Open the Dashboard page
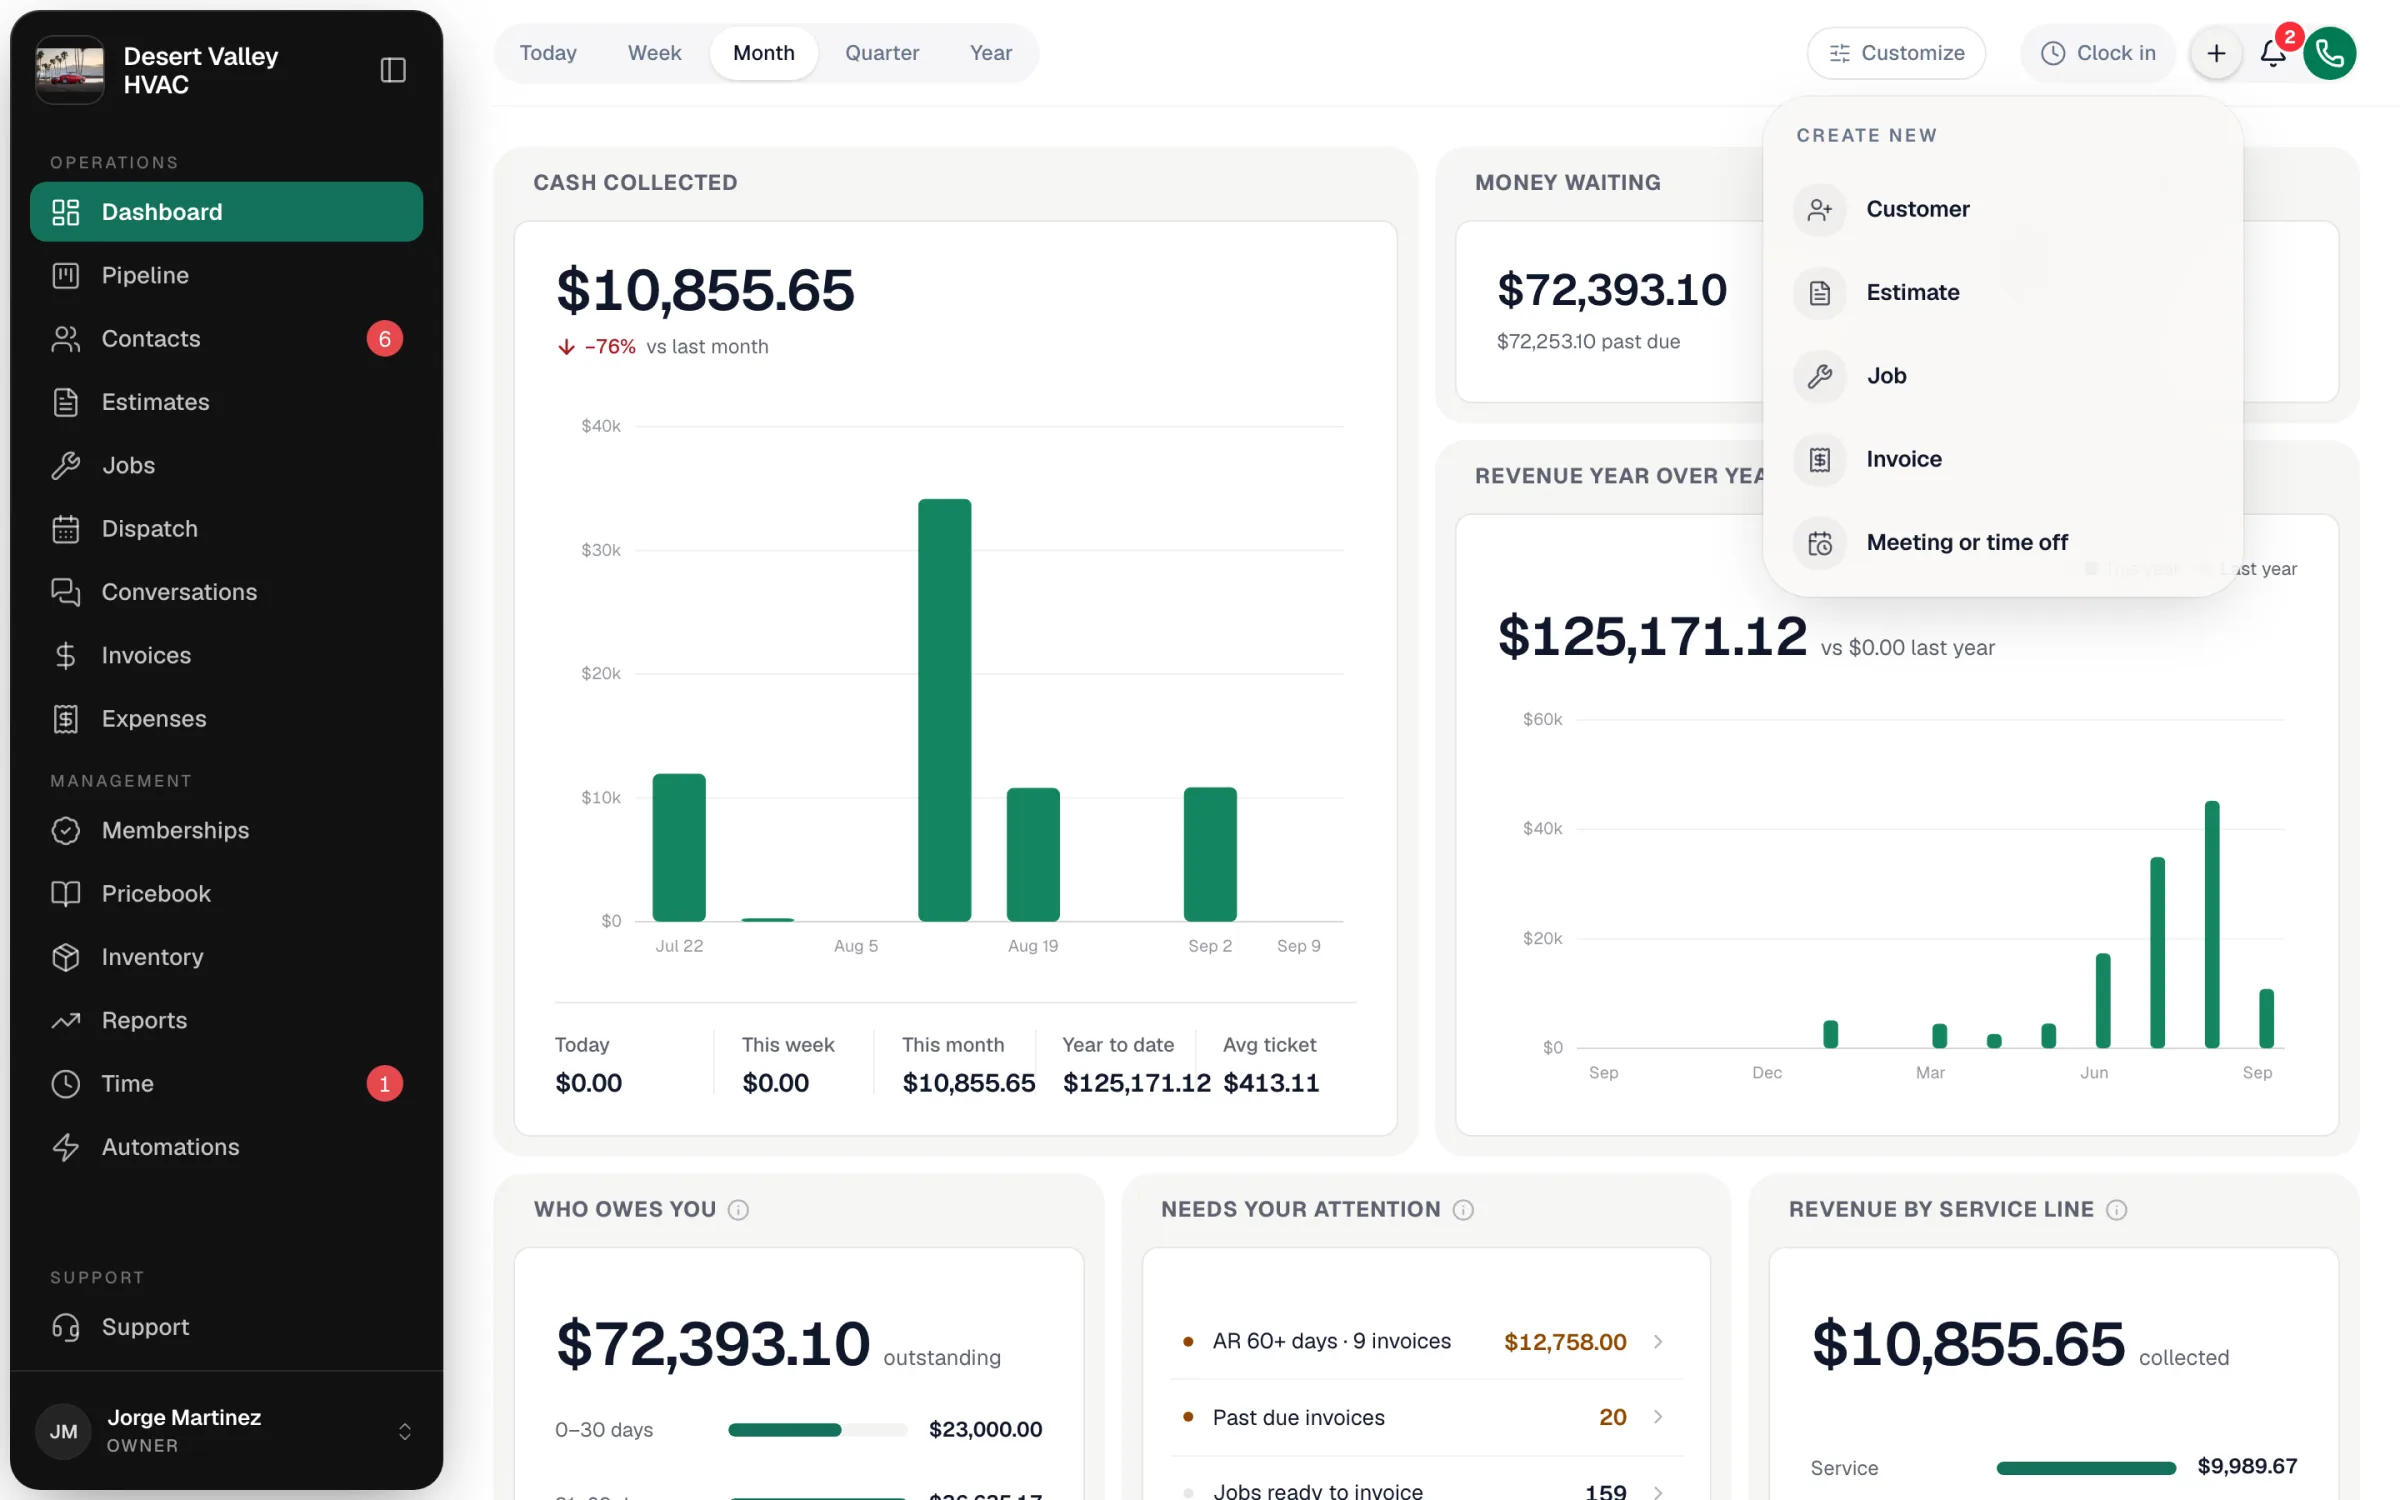This screenshot has height=1500, width=2400. pos(226,212)
